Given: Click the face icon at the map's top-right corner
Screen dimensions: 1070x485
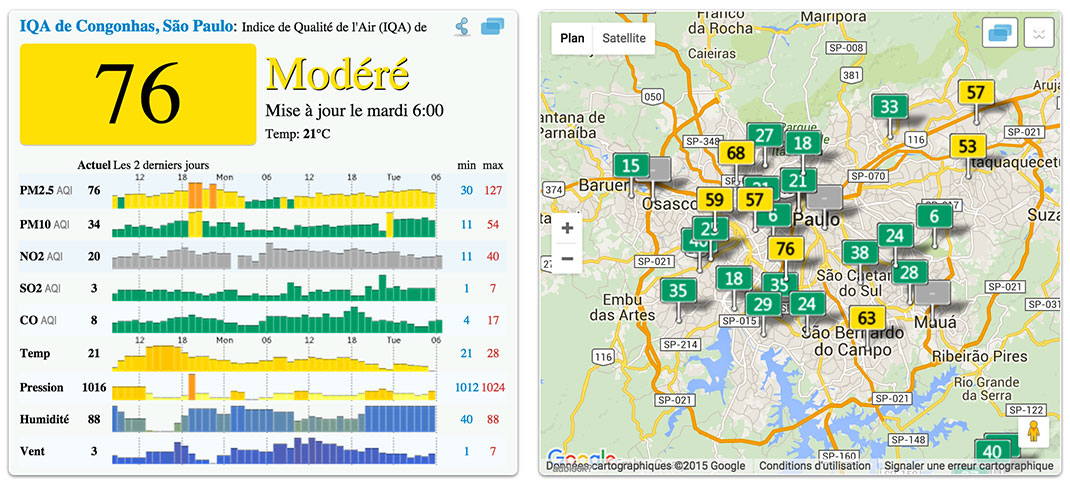Looking at the screenshot, I should pyautogui.click(x=1040, y=33).
